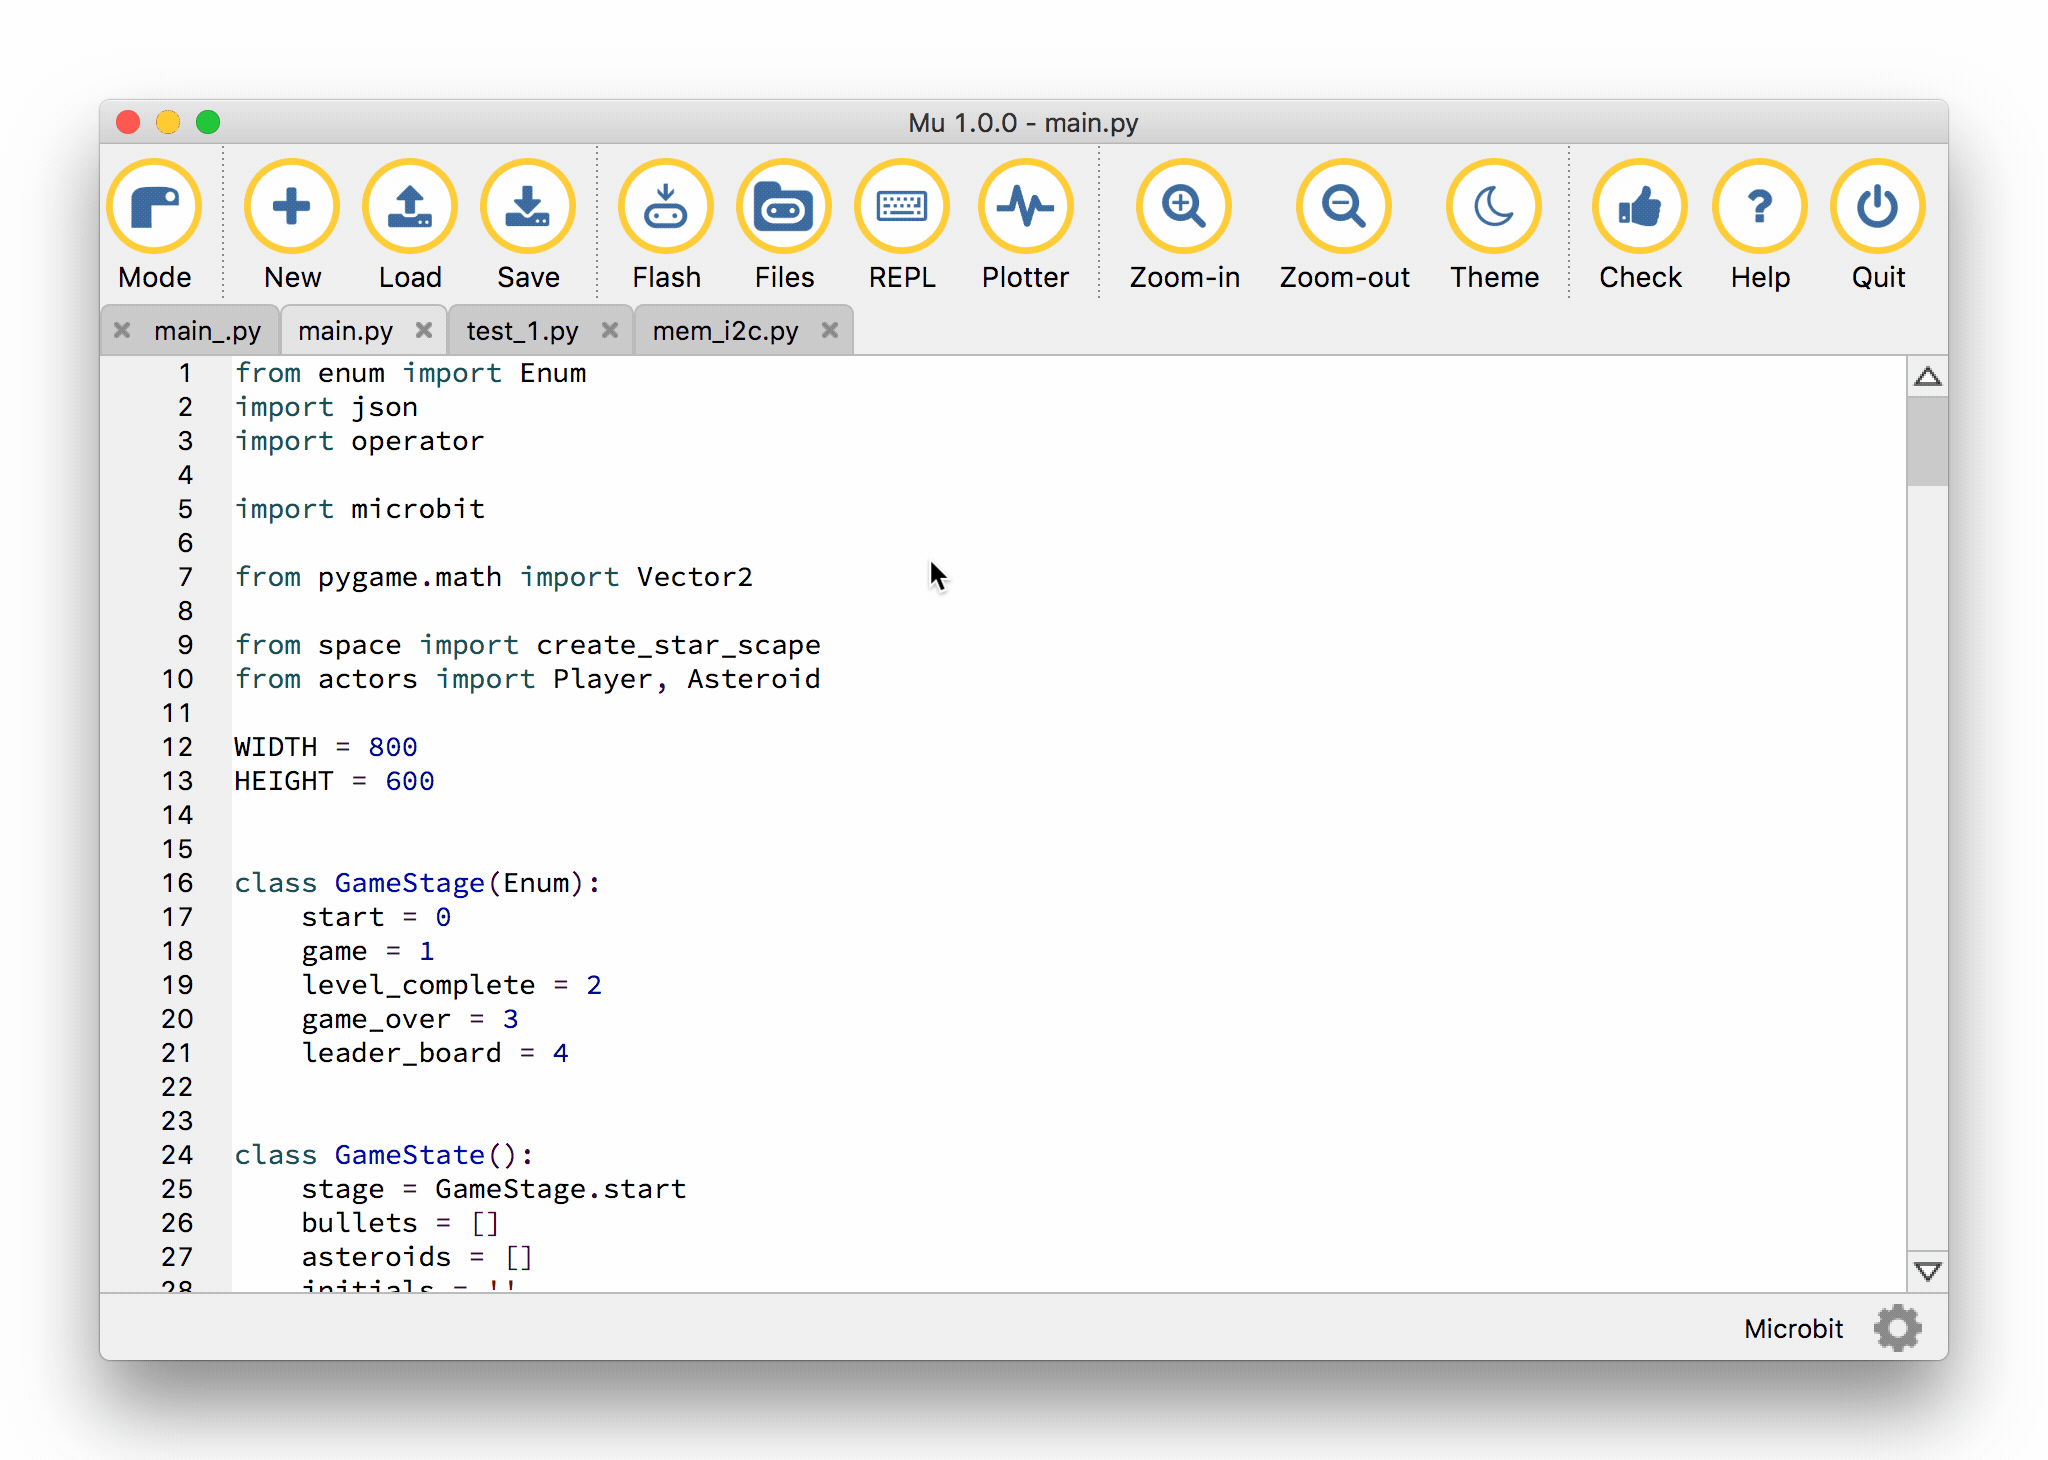Save the current script
2048x1460 pixels.
(x=527, y=208)
